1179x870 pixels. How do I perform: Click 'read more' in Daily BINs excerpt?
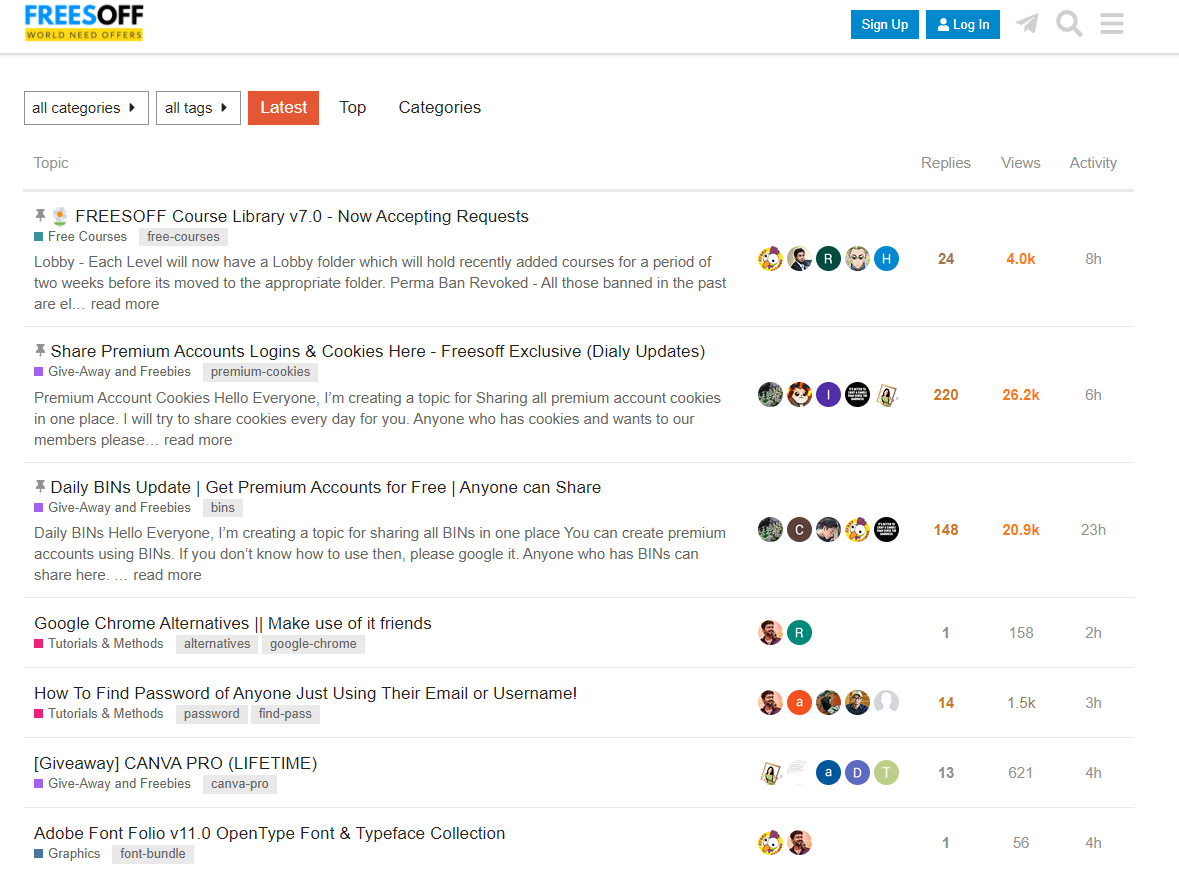pyautogui.click(x=167, y=575)
